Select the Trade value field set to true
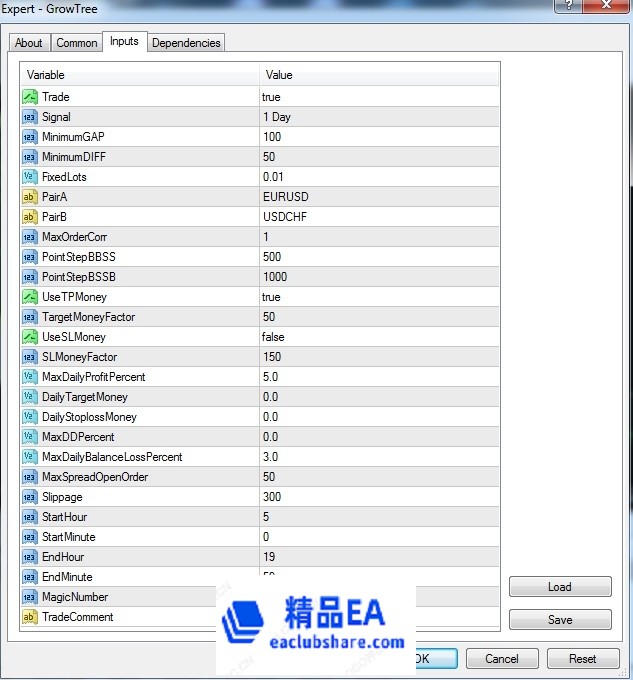This screenshot has width=633, height=680. click(378, 97)
